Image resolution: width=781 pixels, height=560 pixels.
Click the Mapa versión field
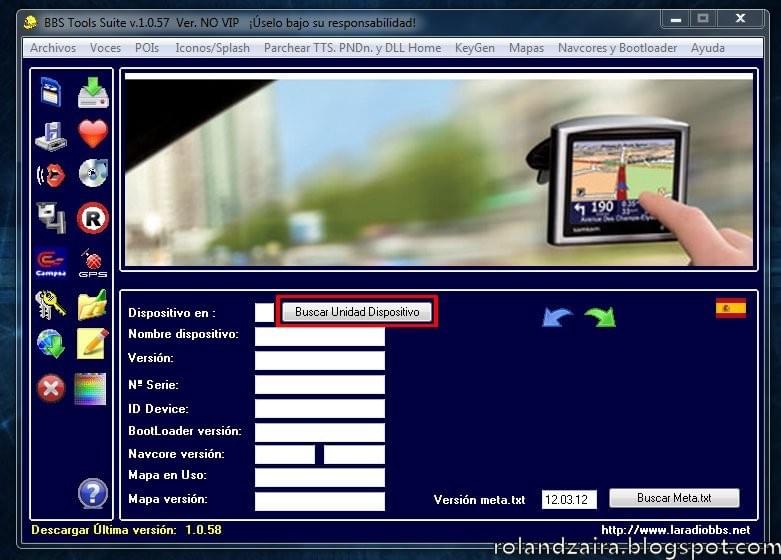coord(320,501)
